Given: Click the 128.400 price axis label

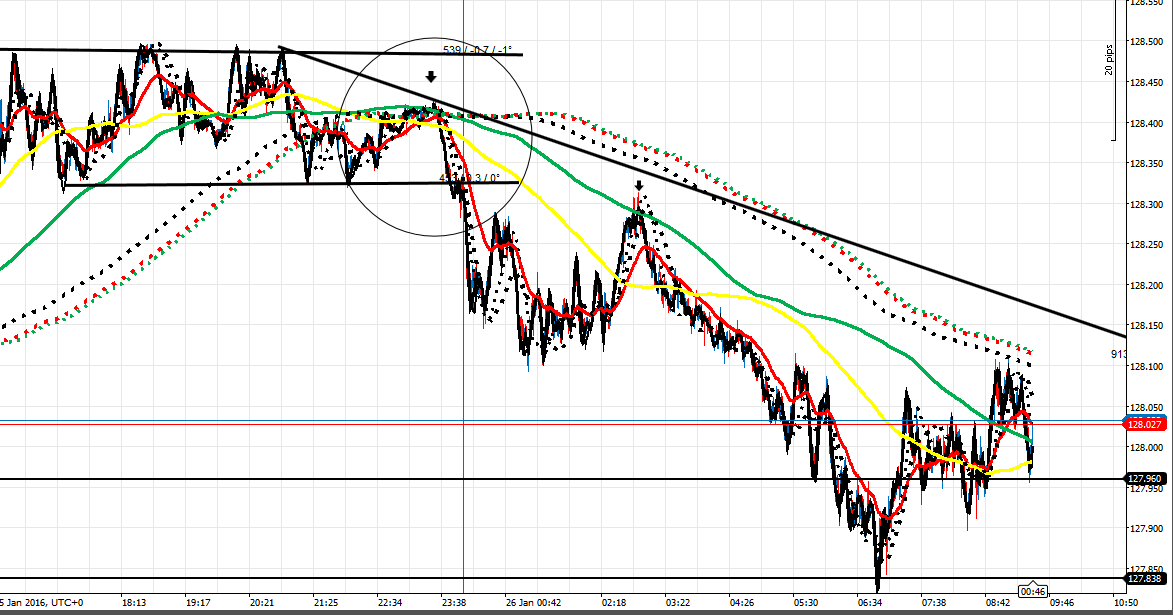Looking at the screenshot, I should (1145, 123).
